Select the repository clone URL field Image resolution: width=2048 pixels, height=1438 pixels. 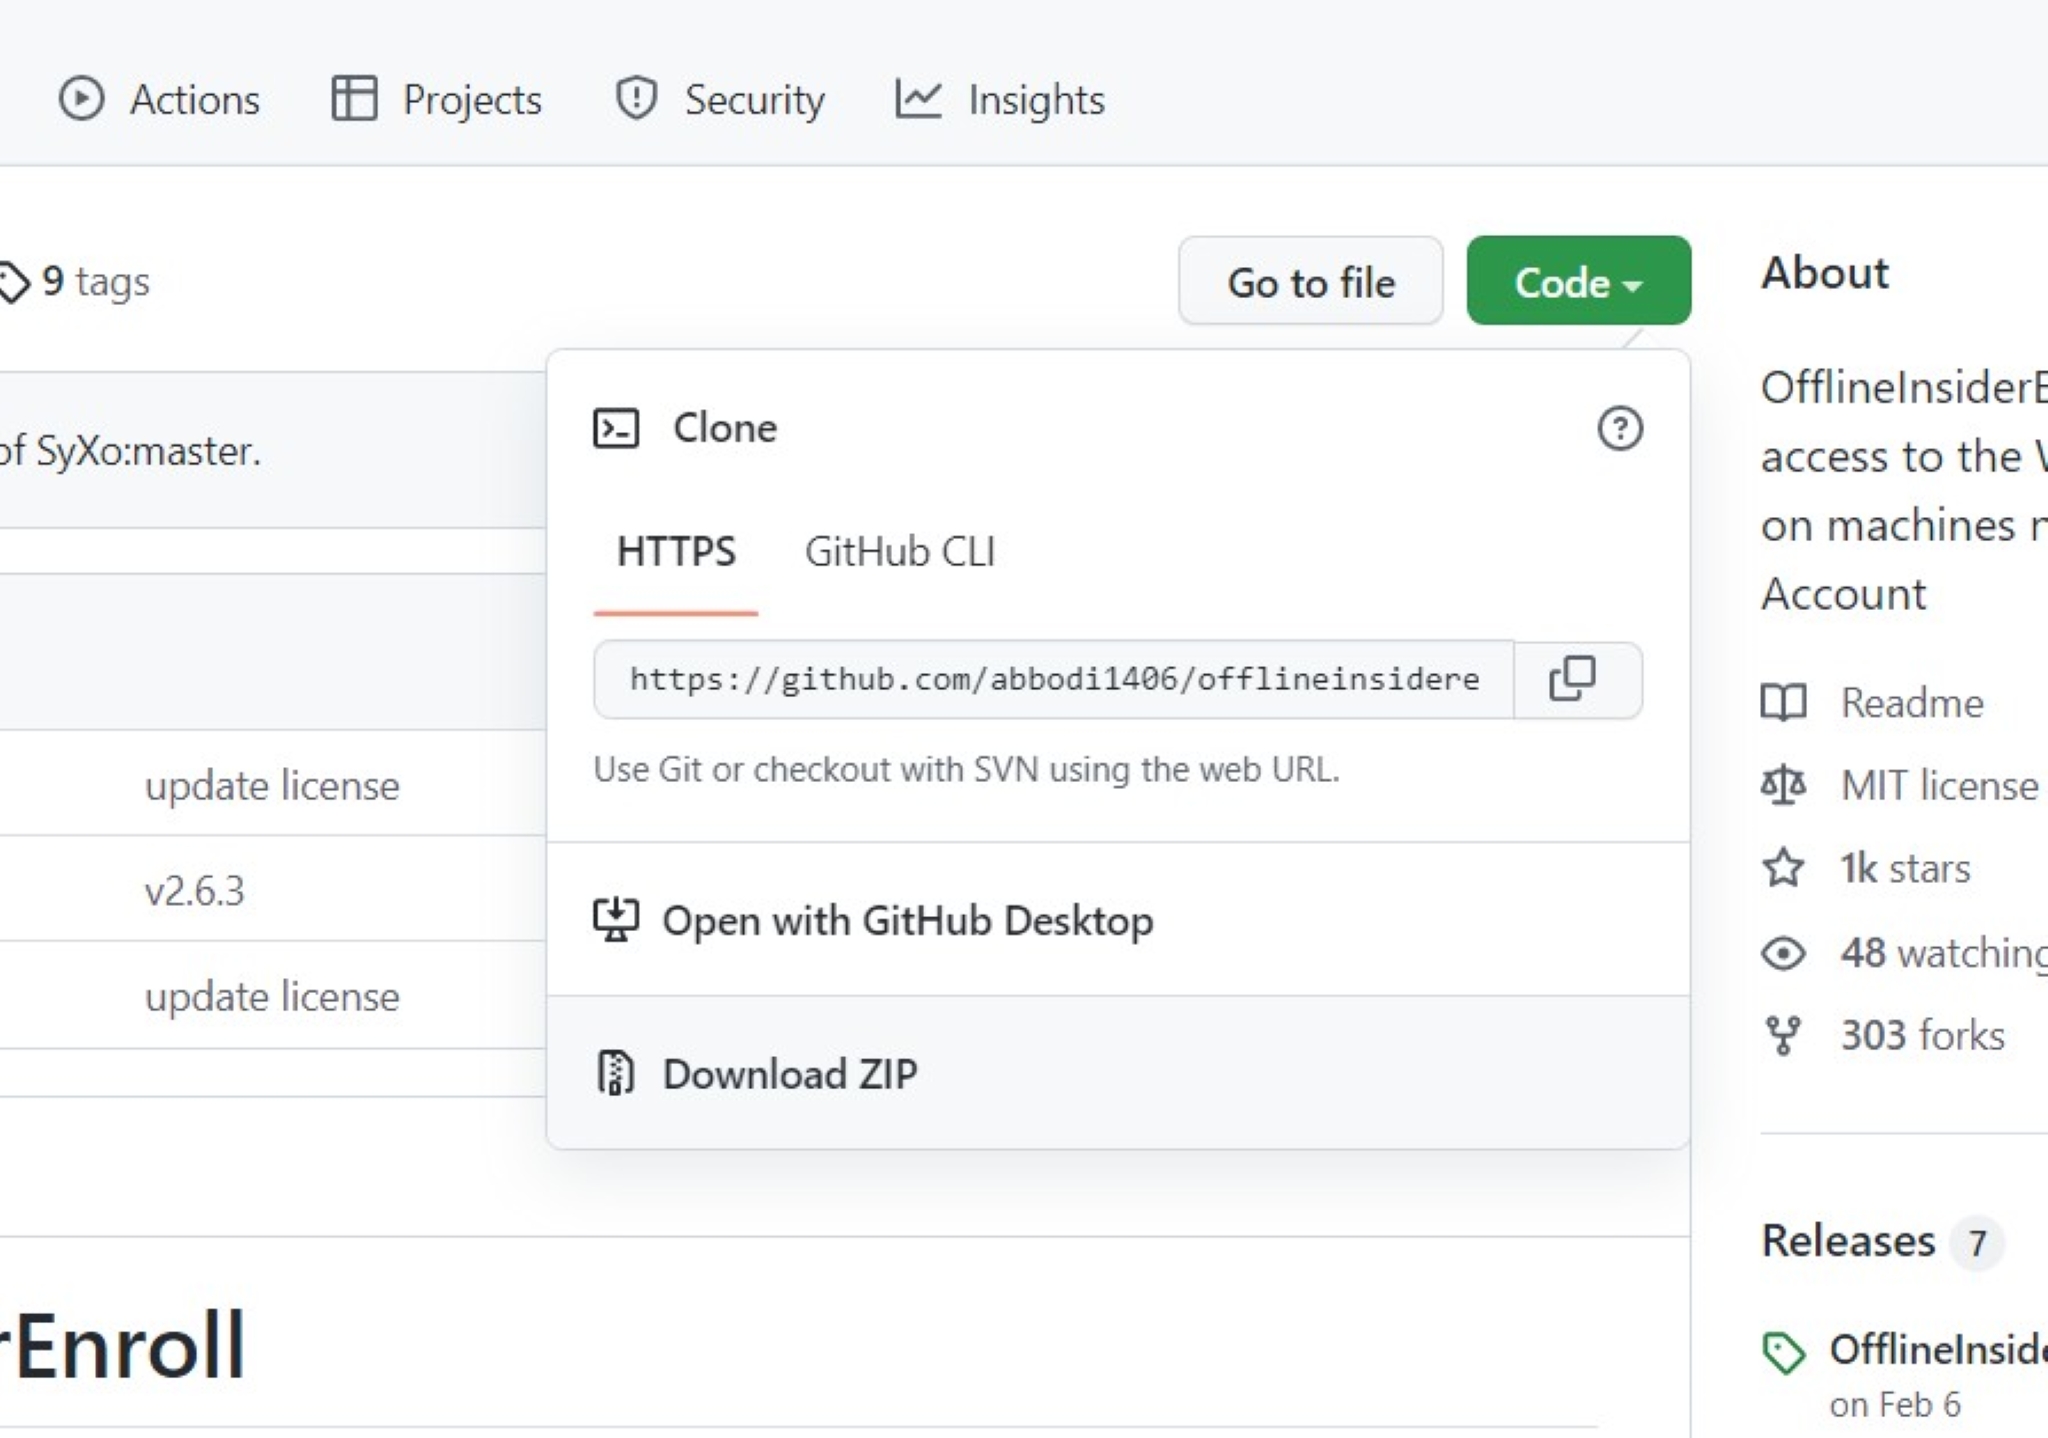point(1054,680)
